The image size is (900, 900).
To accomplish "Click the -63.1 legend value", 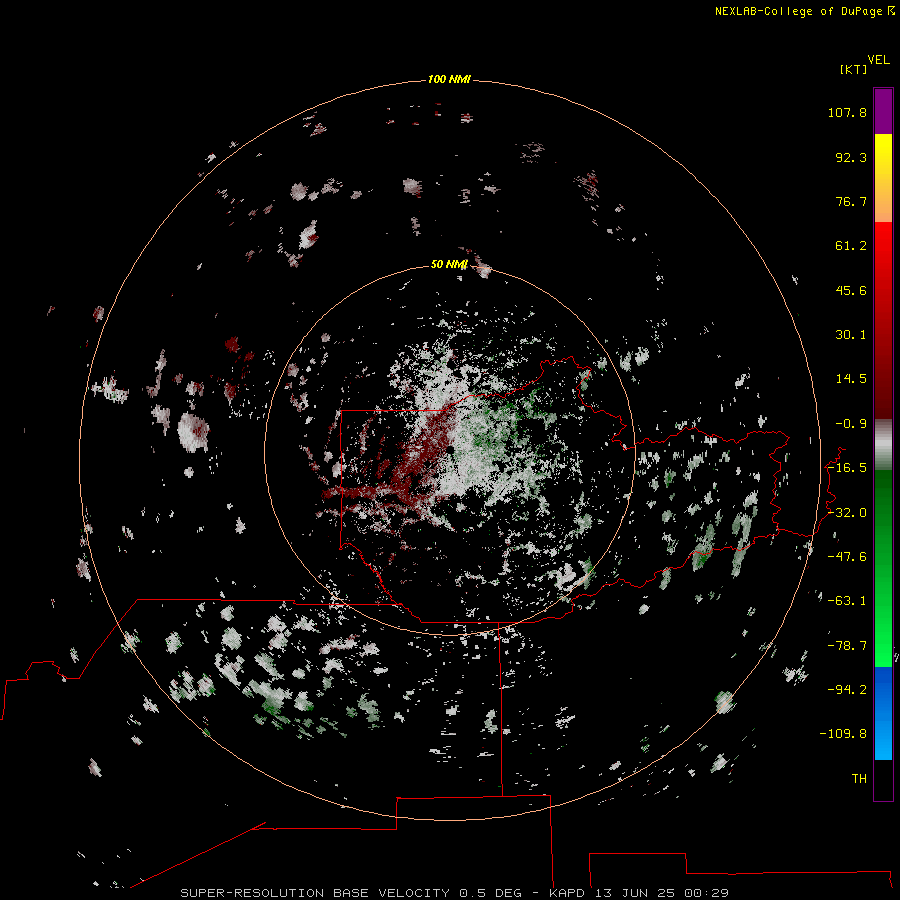I will 847,601.
